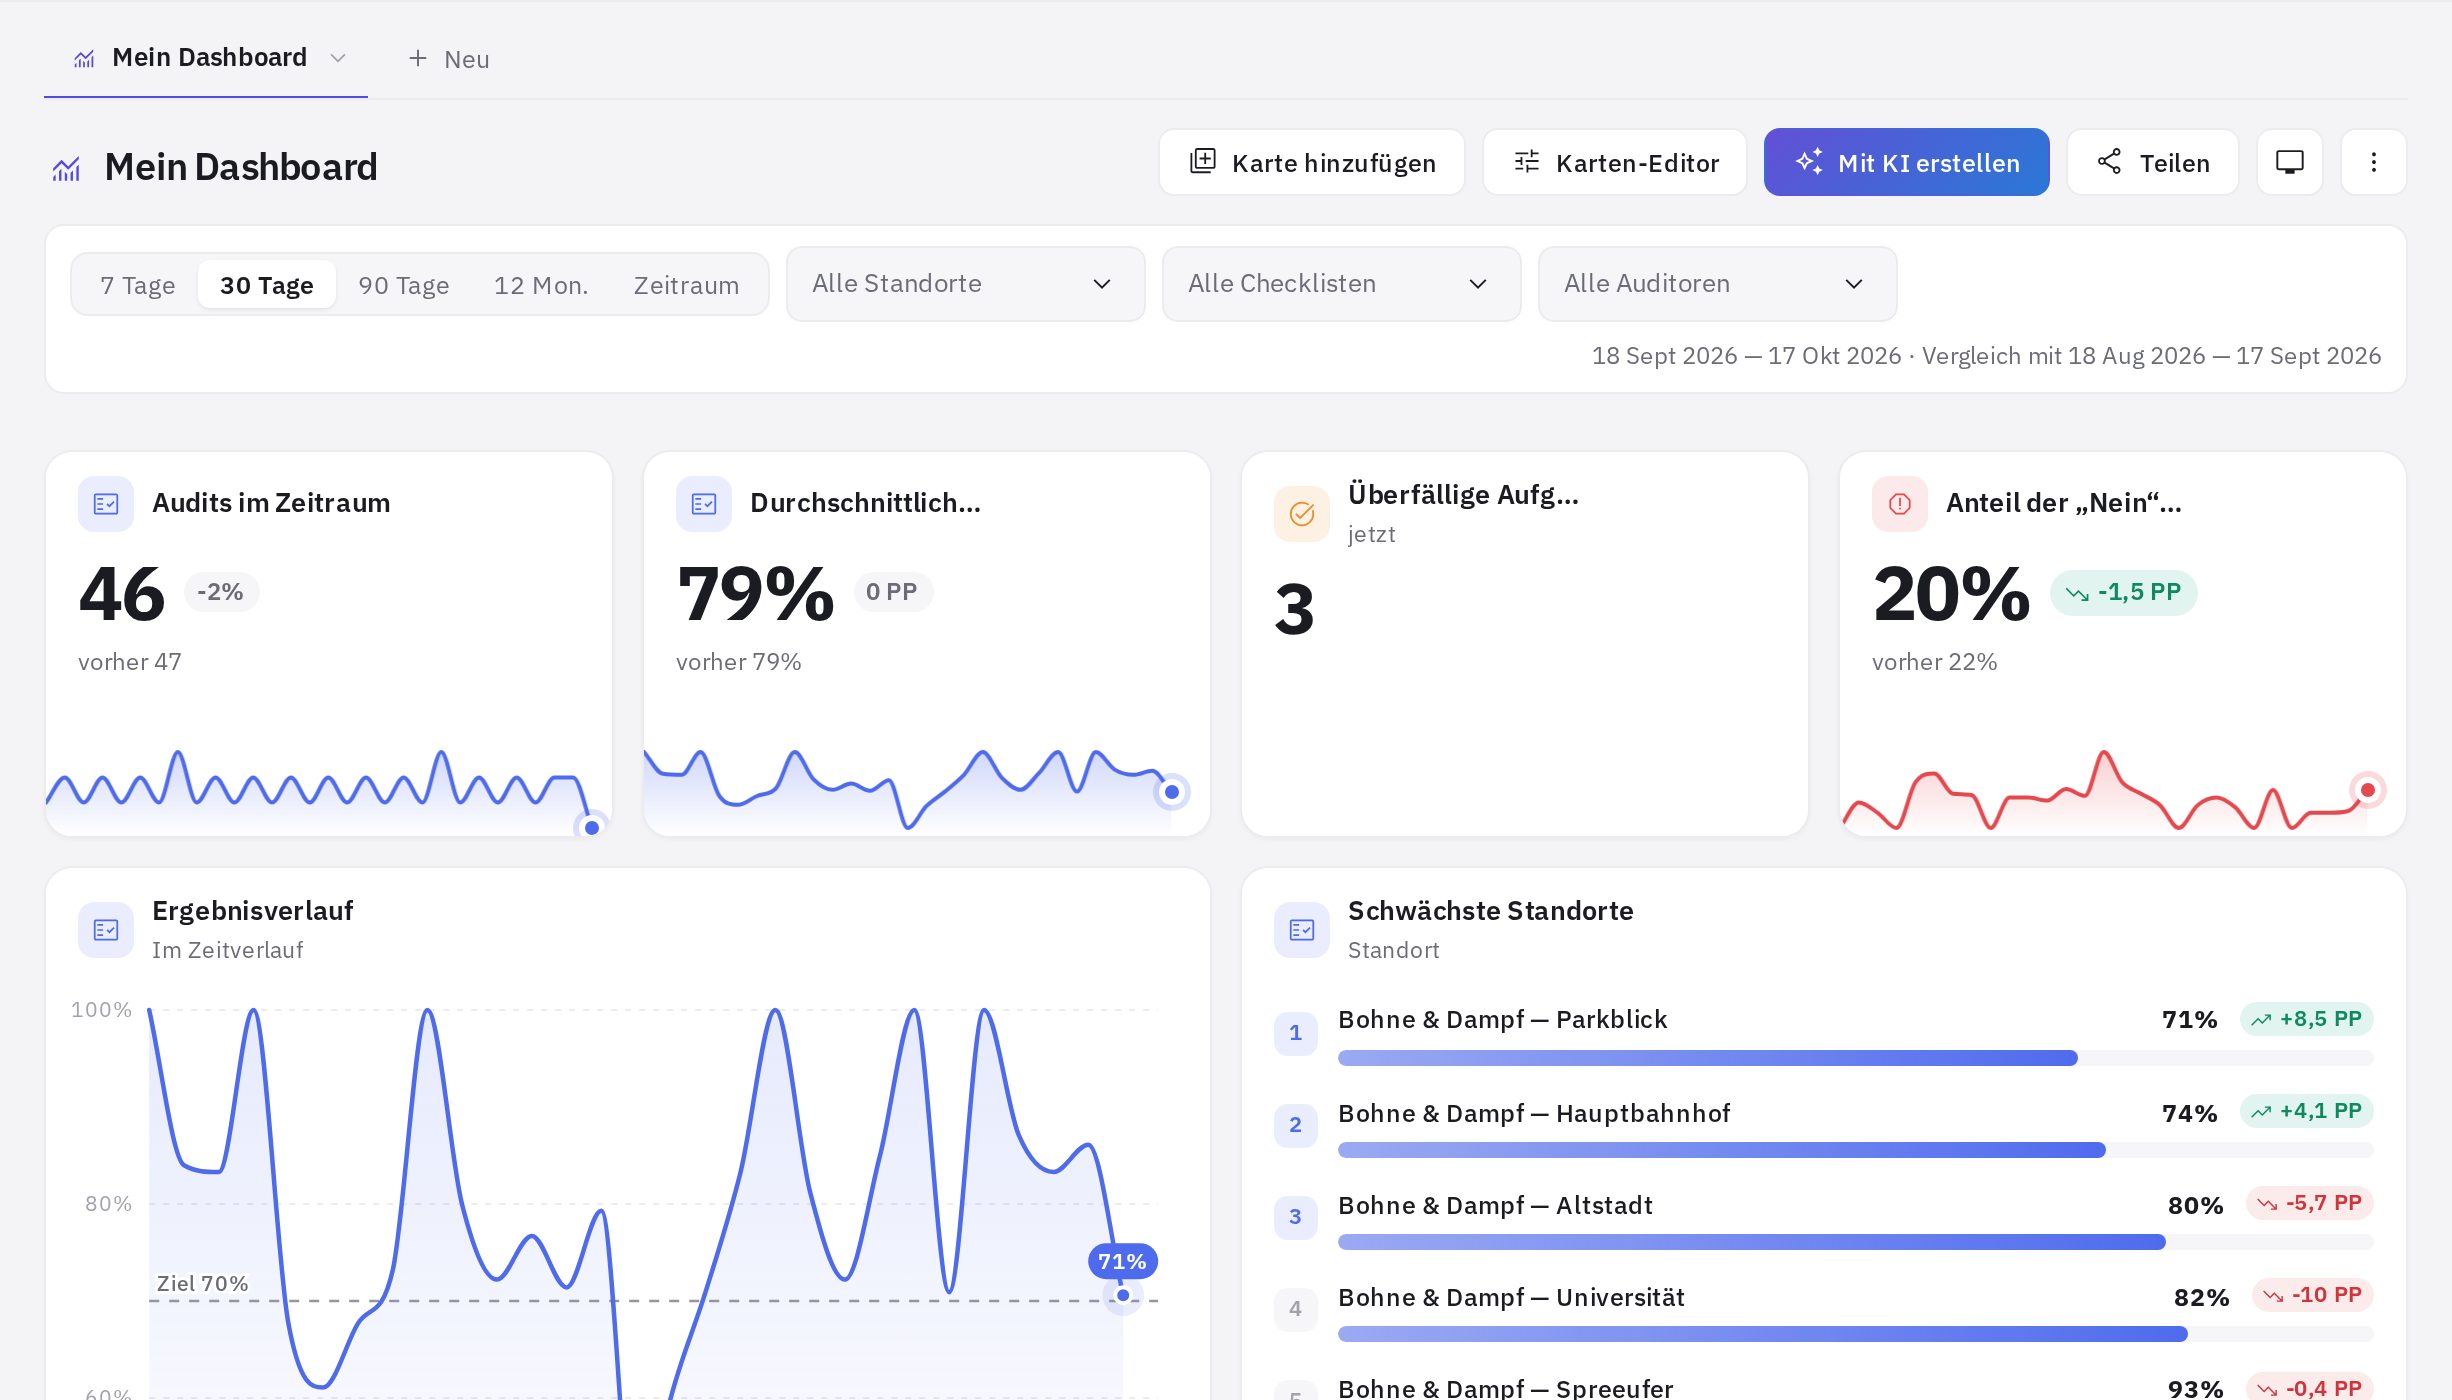Click the plus icon next to Neu

418,59
